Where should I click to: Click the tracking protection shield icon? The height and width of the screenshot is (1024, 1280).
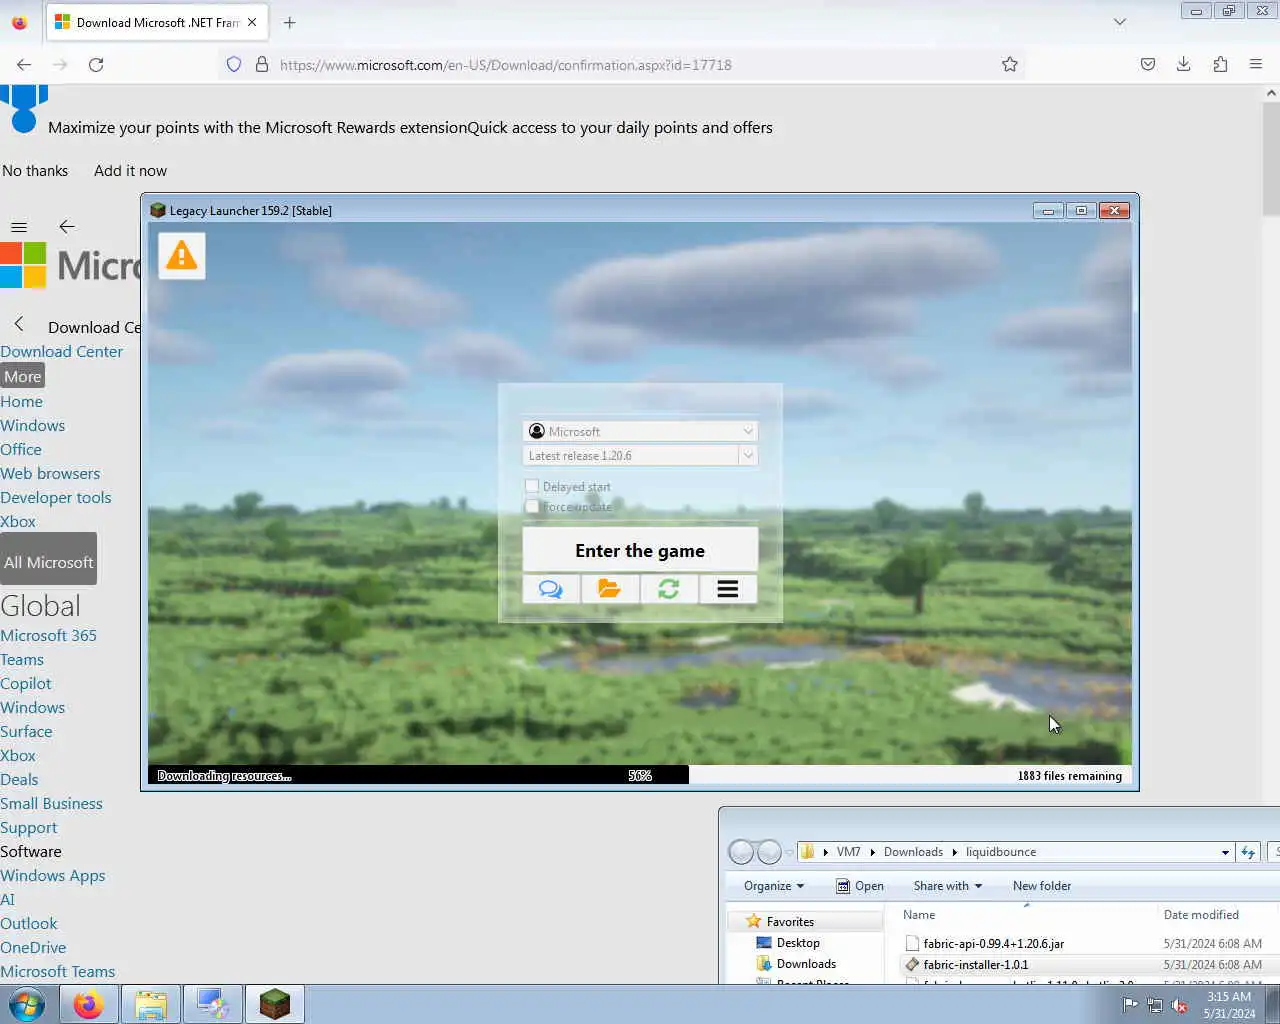coord(234,64)
